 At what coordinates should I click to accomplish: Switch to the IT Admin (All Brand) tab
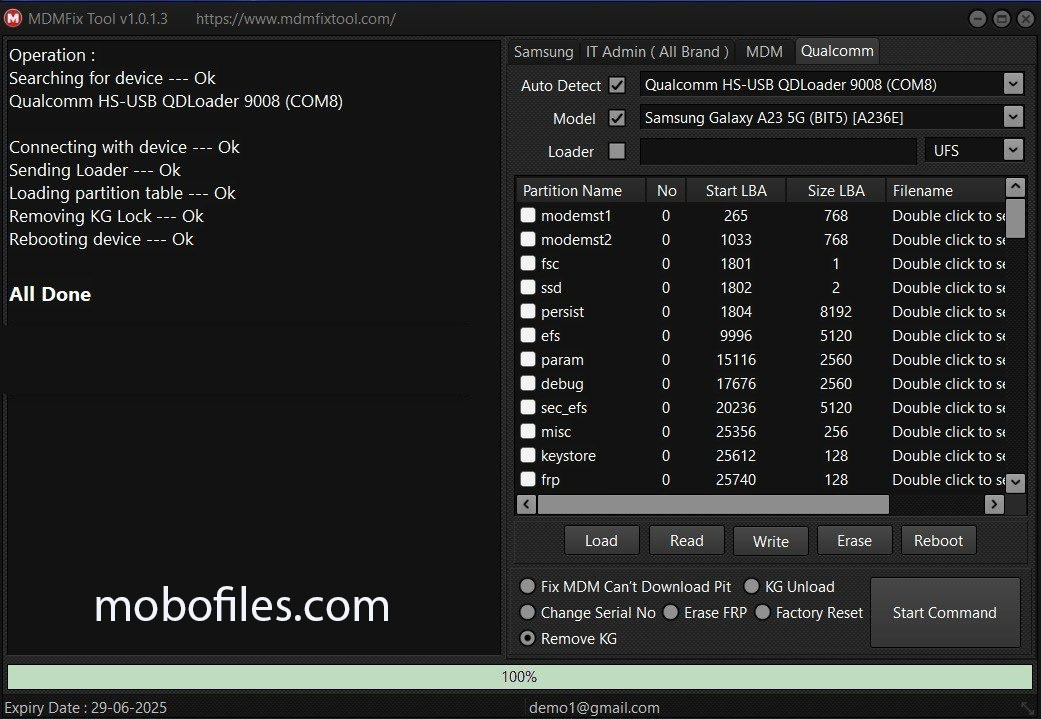657,52
